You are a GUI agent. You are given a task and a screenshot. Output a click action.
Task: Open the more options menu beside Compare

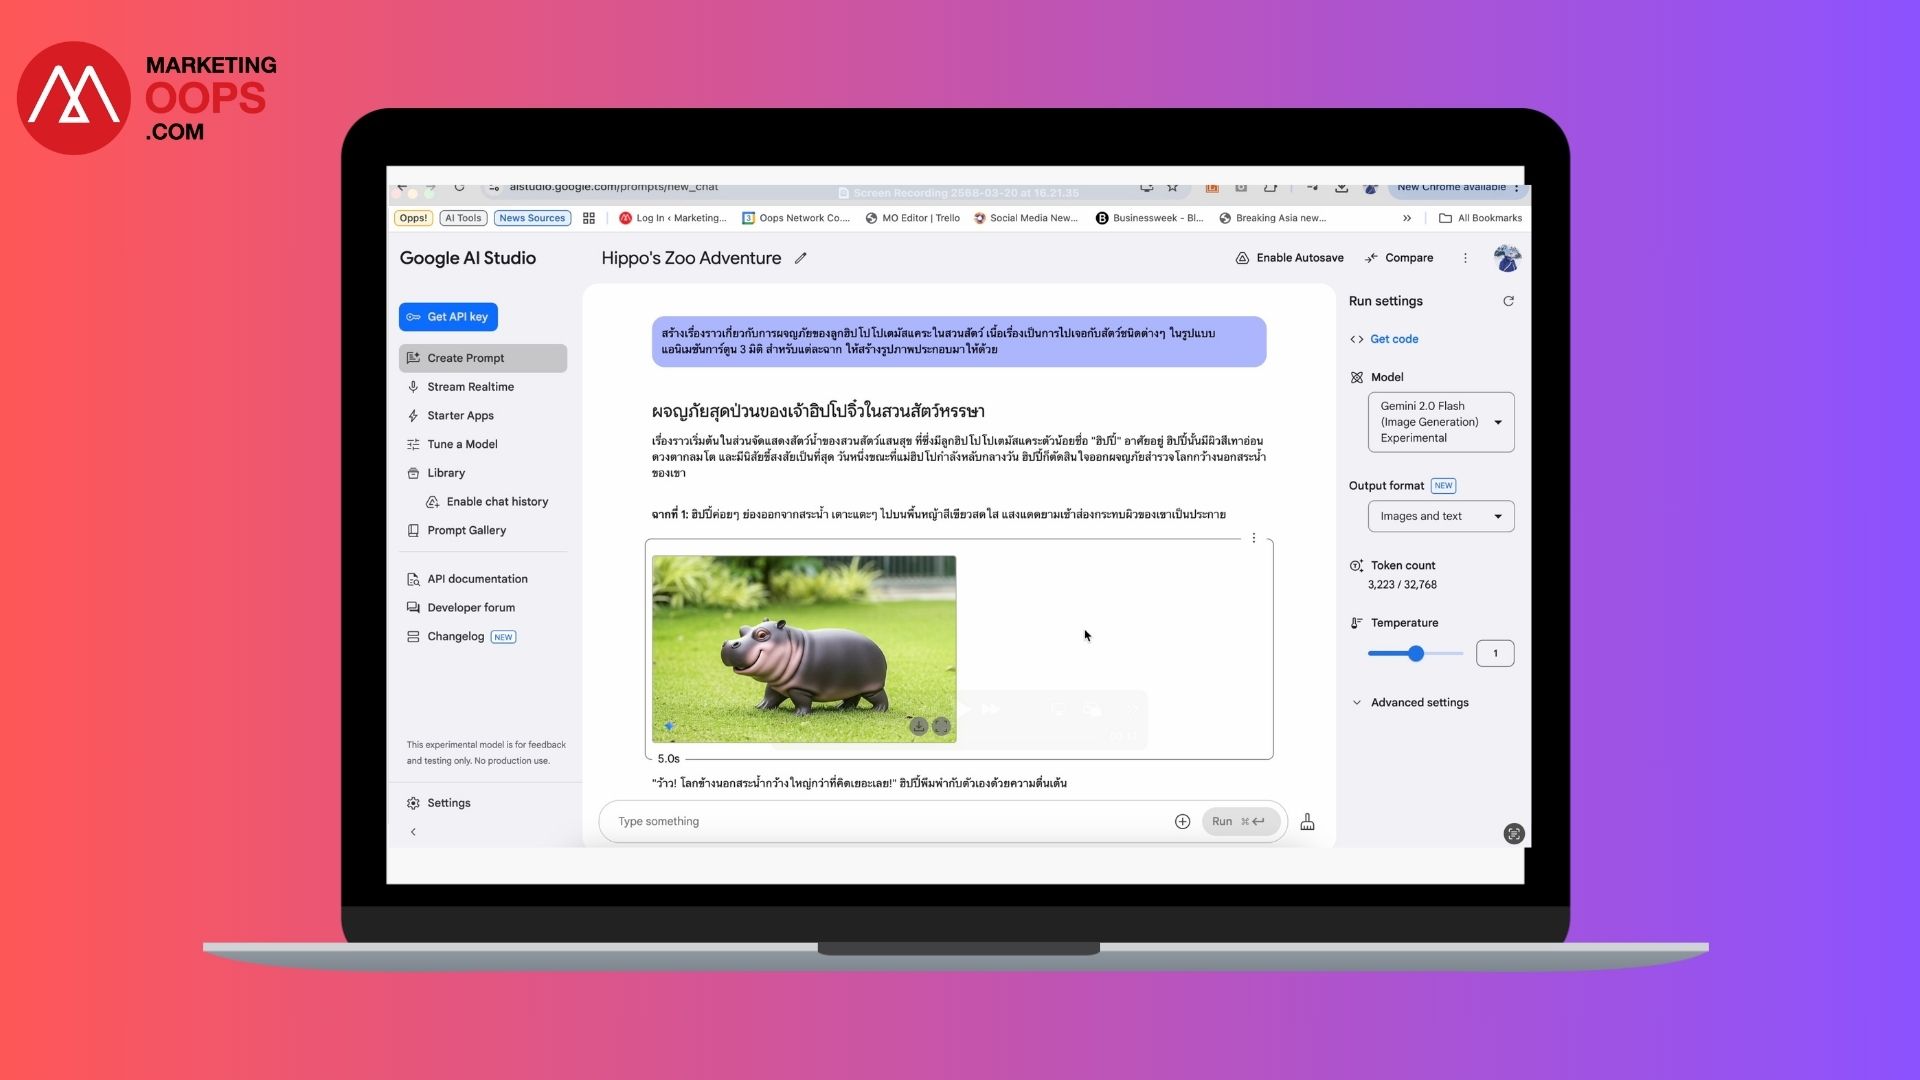tap(1465, 258)
